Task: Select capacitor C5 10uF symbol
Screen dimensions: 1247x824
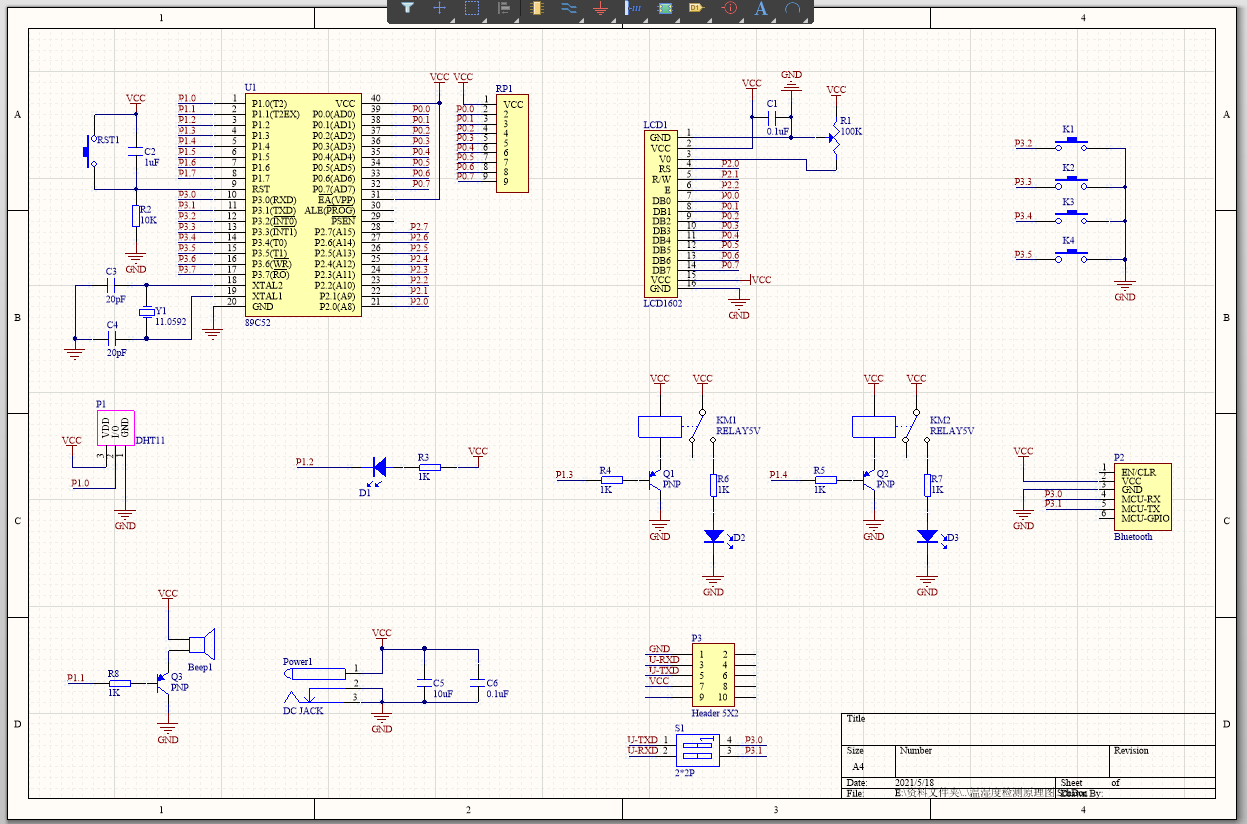Action: coord(424,684)
